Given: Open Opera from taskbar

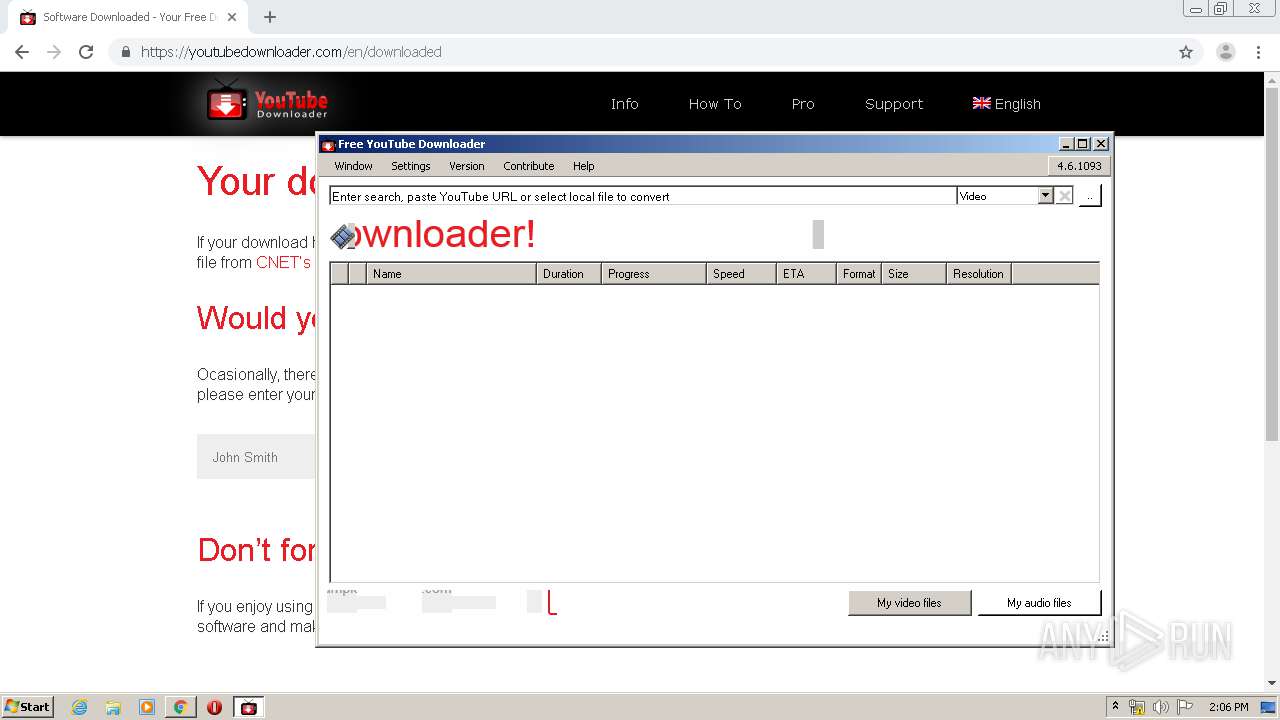Looking at the screenshot, I should coord(214,707).
